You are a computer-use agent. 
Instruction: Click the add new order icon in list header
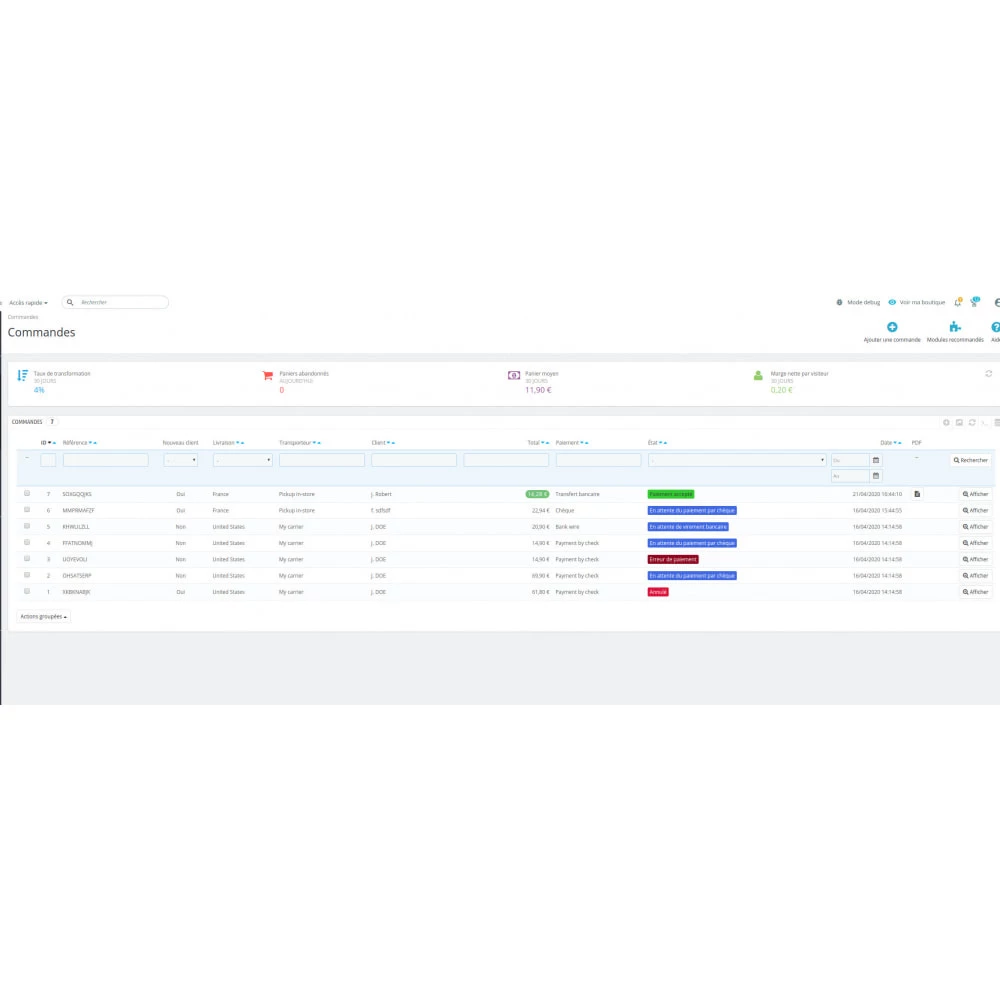point(946,422)
